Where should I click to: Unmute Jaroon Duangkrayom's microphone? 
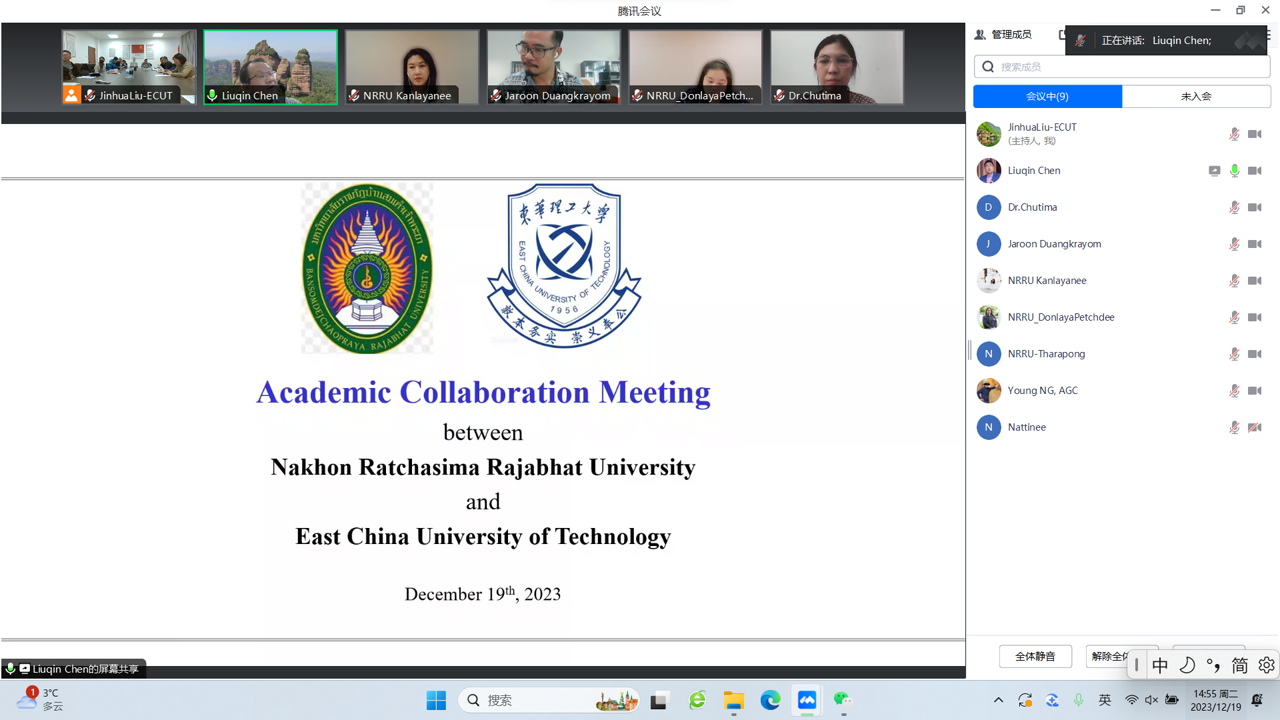[1235, 244]
